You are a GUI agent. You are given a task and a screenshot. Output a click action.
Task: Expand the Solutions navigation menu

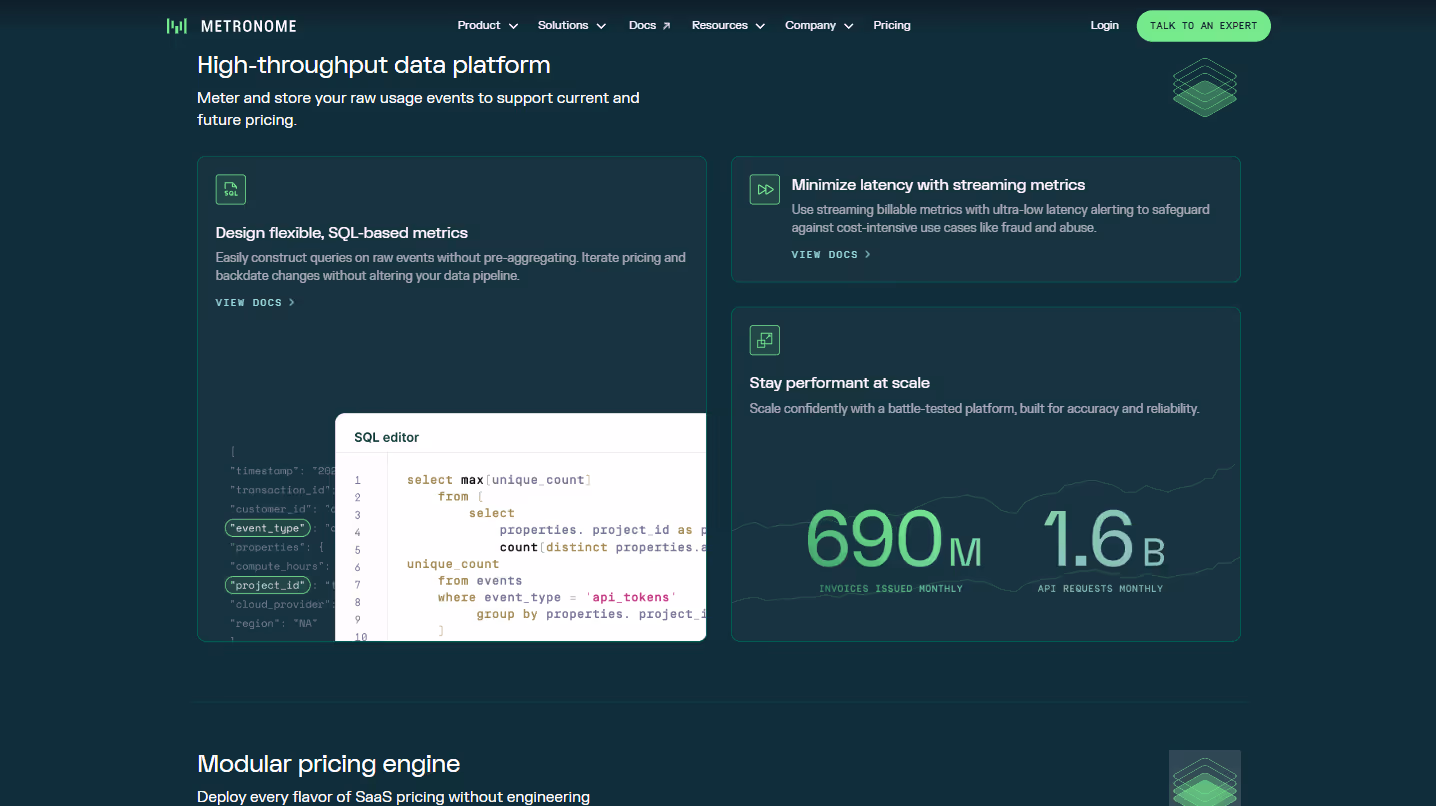(x=572, y=26)
